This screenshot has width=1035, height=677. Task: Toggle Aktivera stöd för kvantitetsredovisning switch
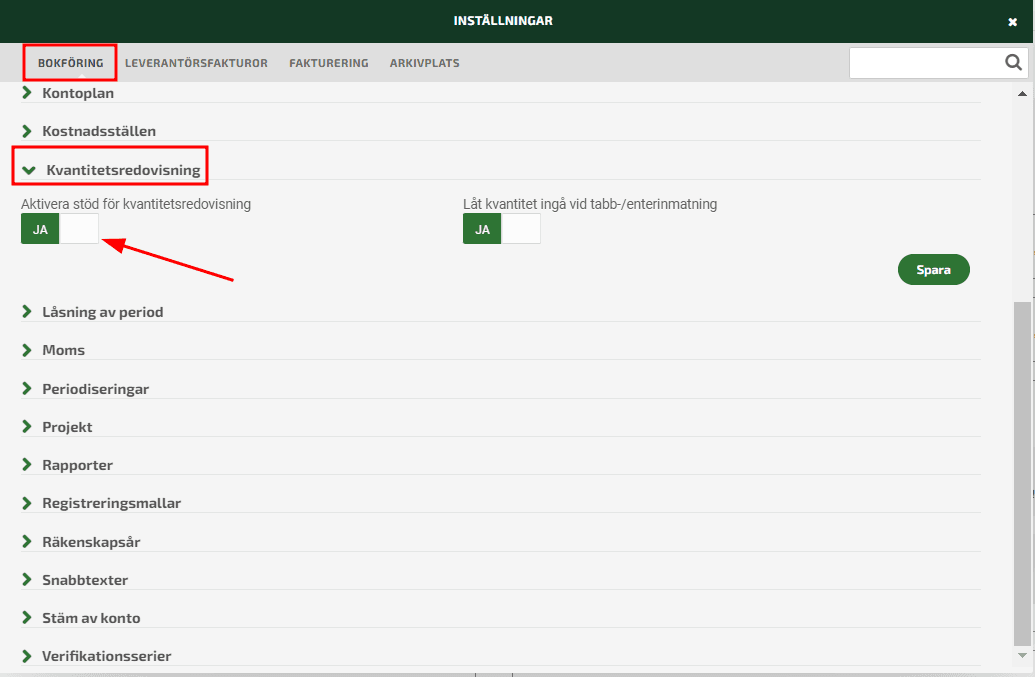(60, 229)
